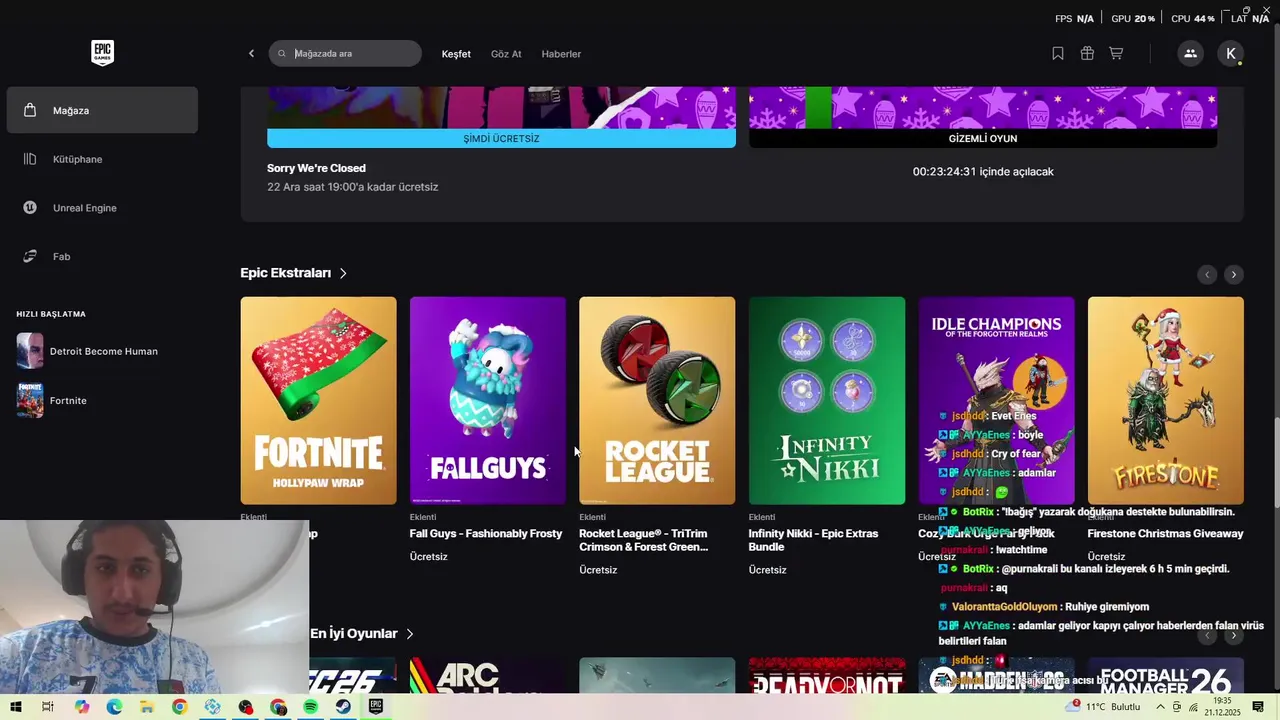This screenshot has width=1280, height=720.
Task: Open the Football Manager 26 thumbnail
Action: point(1166,675)
